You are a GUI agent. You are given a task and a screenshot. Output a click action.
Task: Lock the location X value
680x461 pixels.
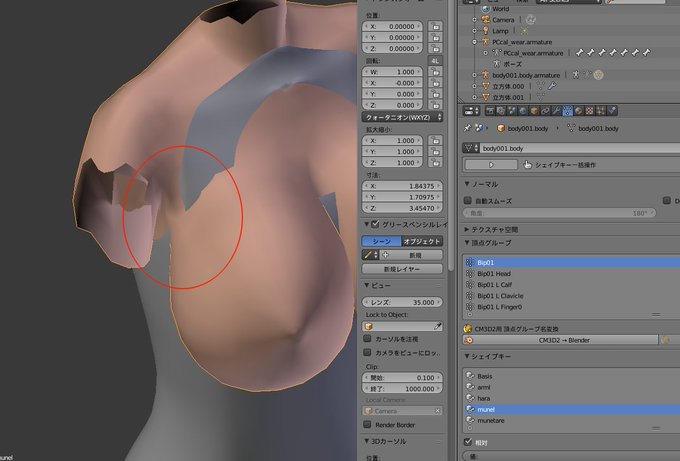(x=435, y=26)
